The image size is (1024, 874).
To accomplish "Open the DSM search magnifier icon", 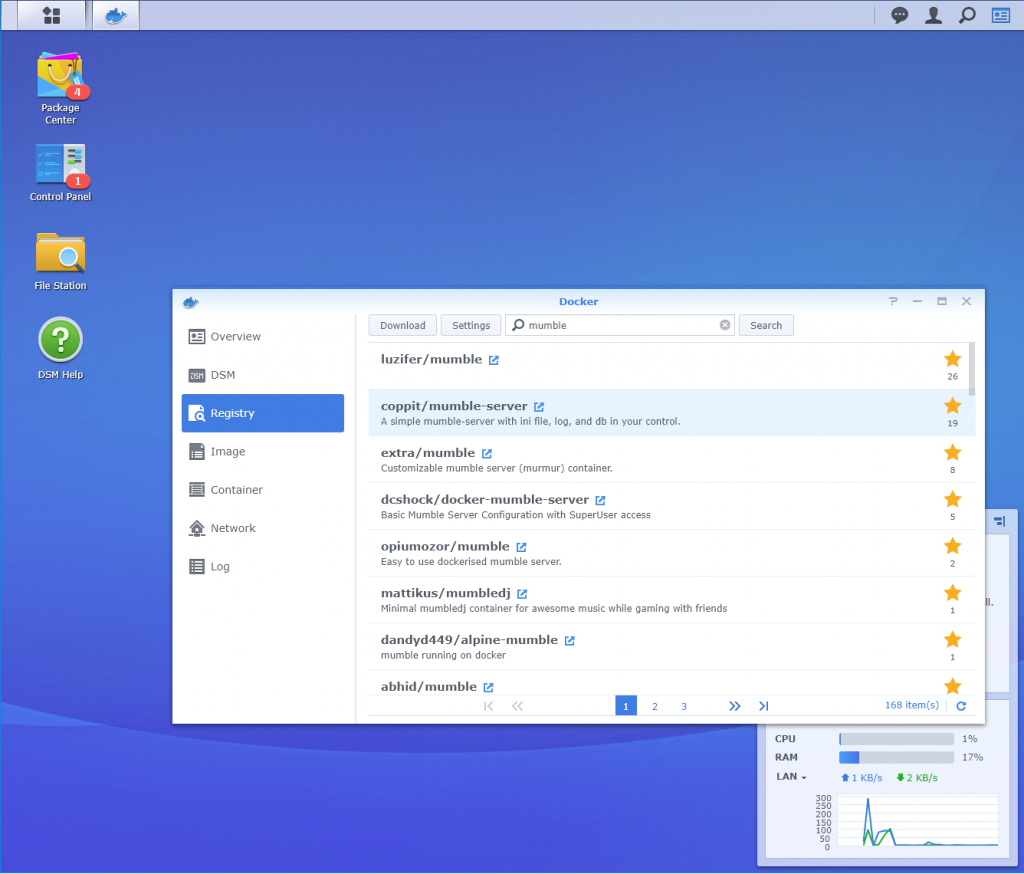I will click(x=966, y=15).
